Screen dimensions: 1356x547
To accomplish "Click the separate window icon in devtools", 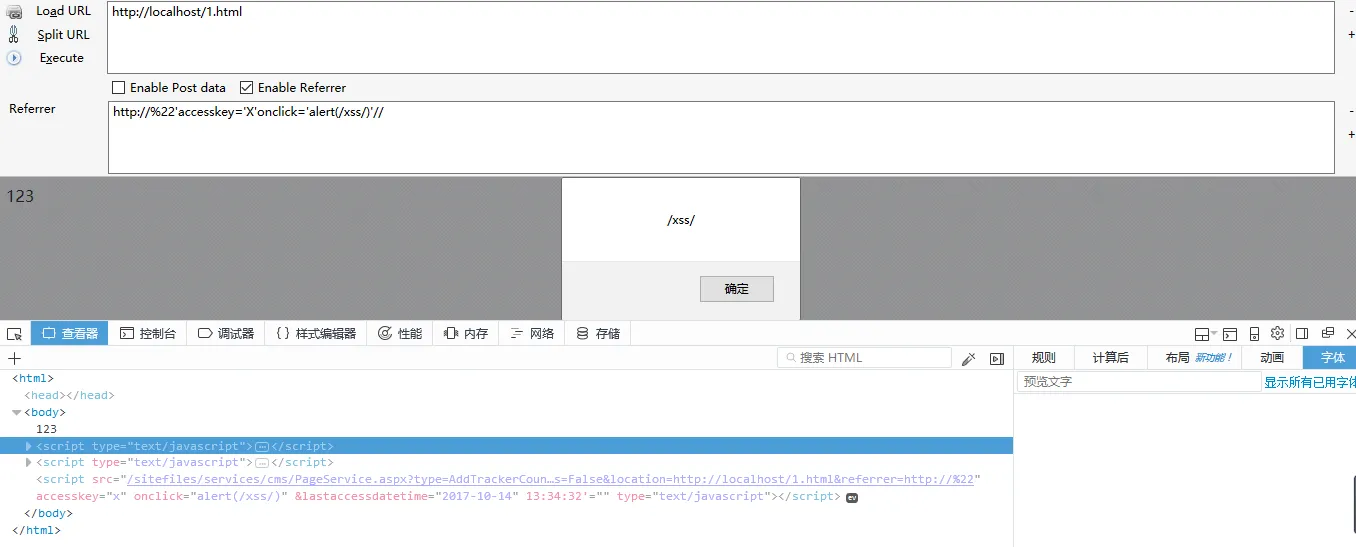I will [1328, 334].
